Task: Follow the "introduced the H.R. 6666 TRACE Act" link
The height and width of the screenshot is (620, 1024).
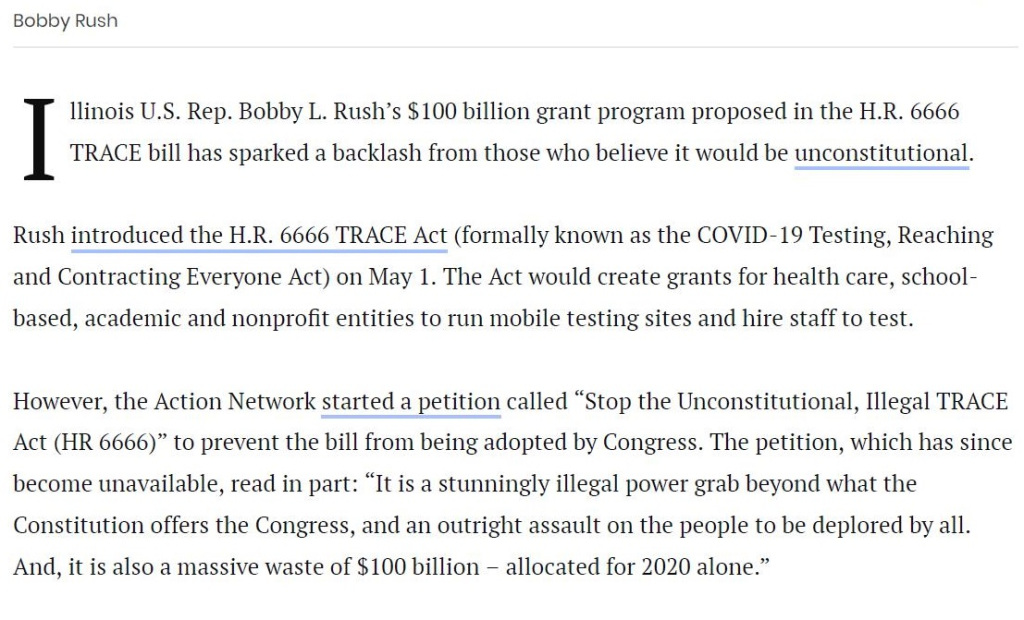Action: coord(259,237)
